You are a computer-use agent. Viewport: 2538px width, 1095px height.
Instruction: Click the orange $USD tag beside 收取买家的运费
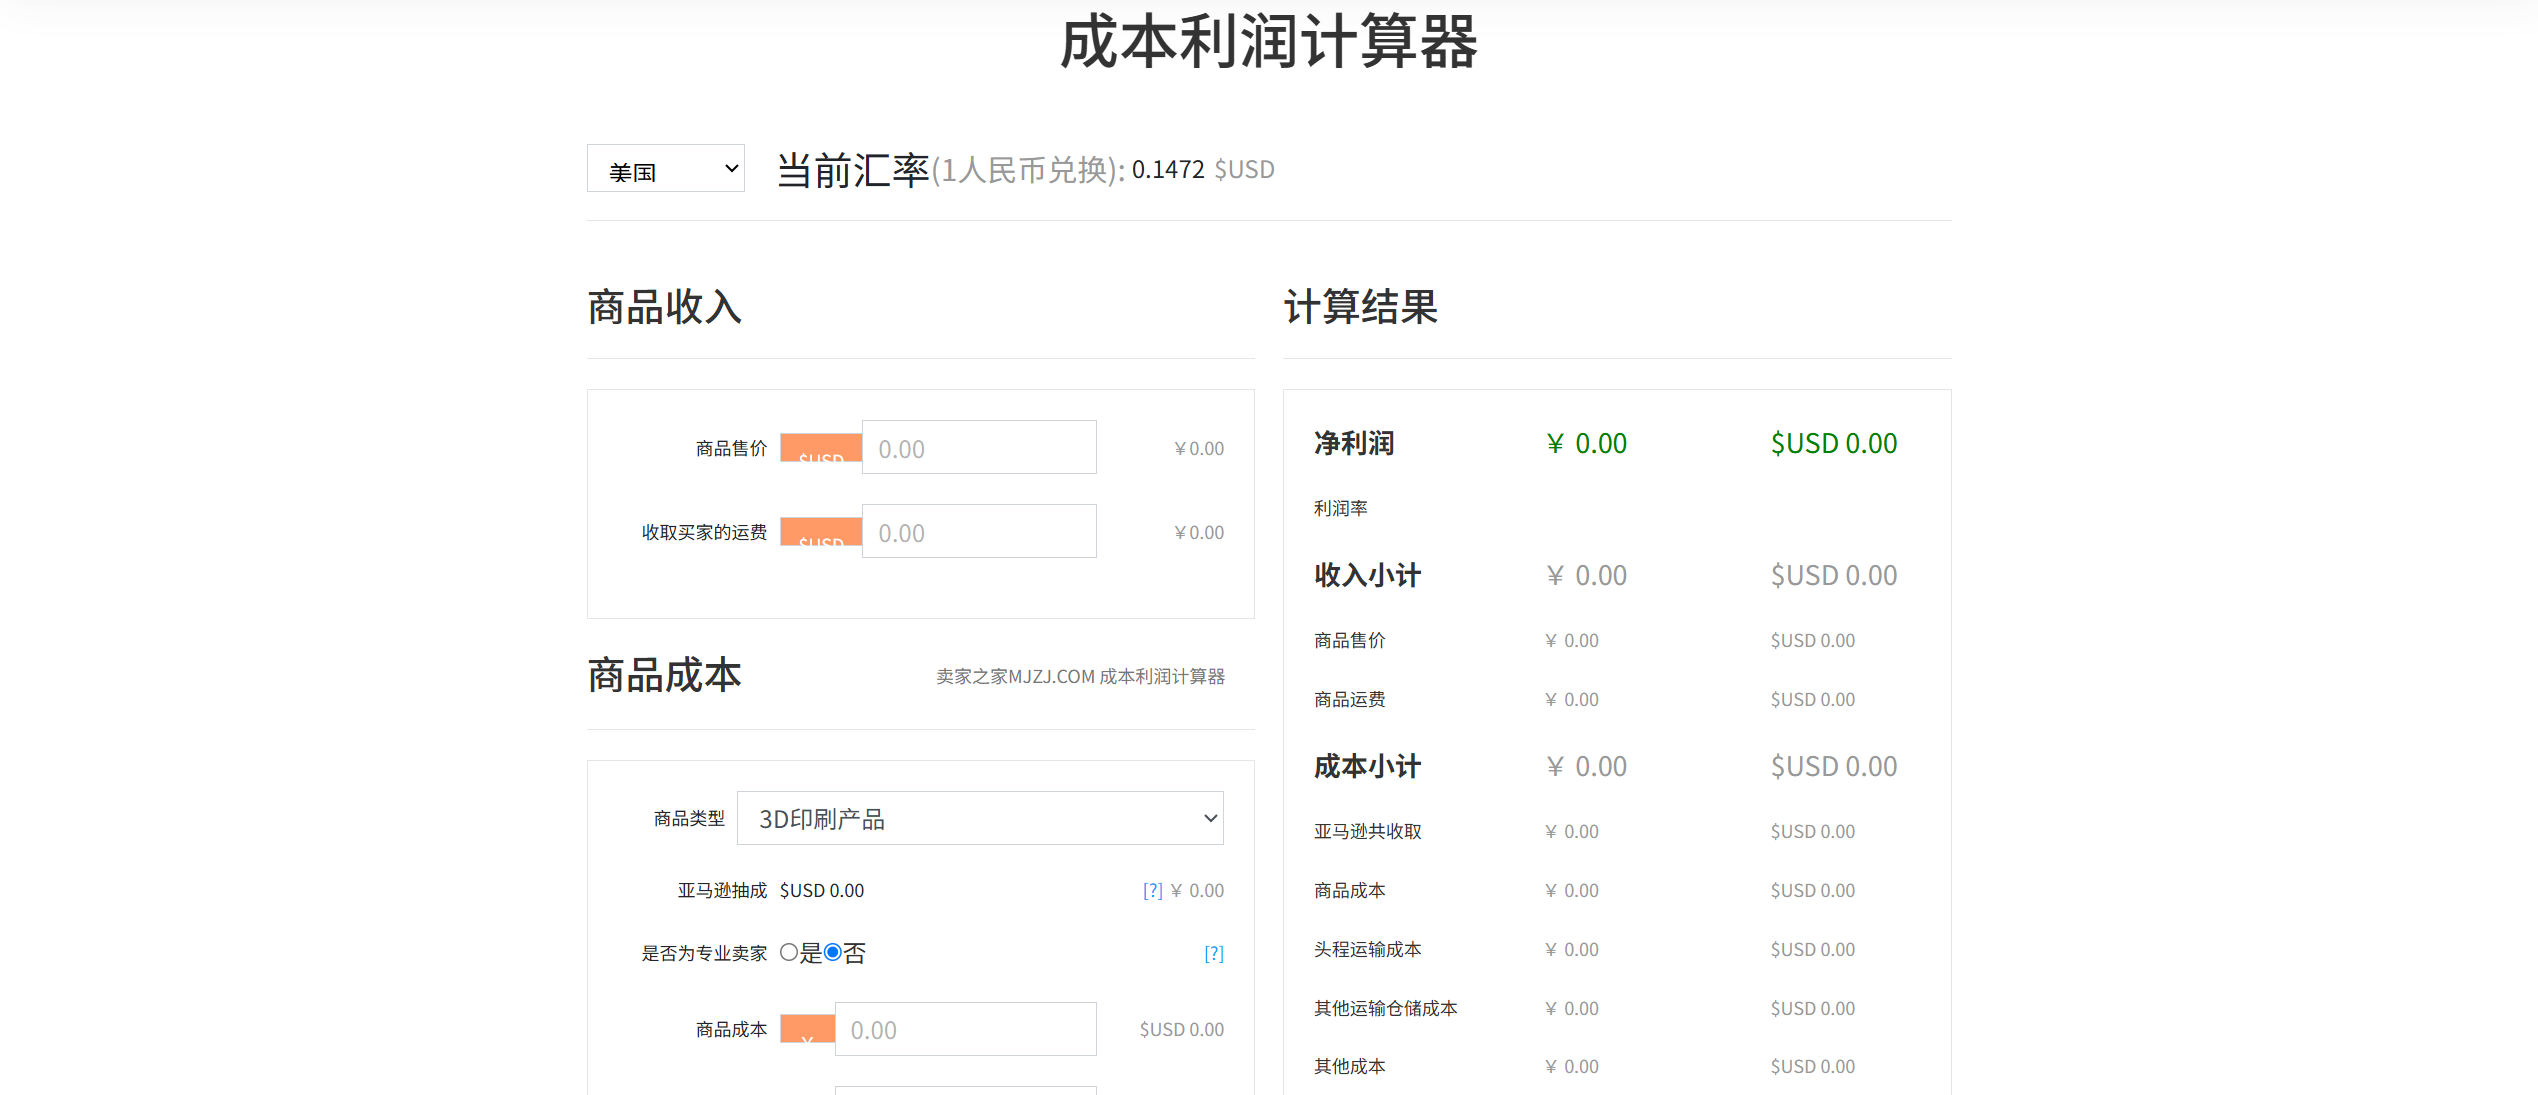point(821,531)
